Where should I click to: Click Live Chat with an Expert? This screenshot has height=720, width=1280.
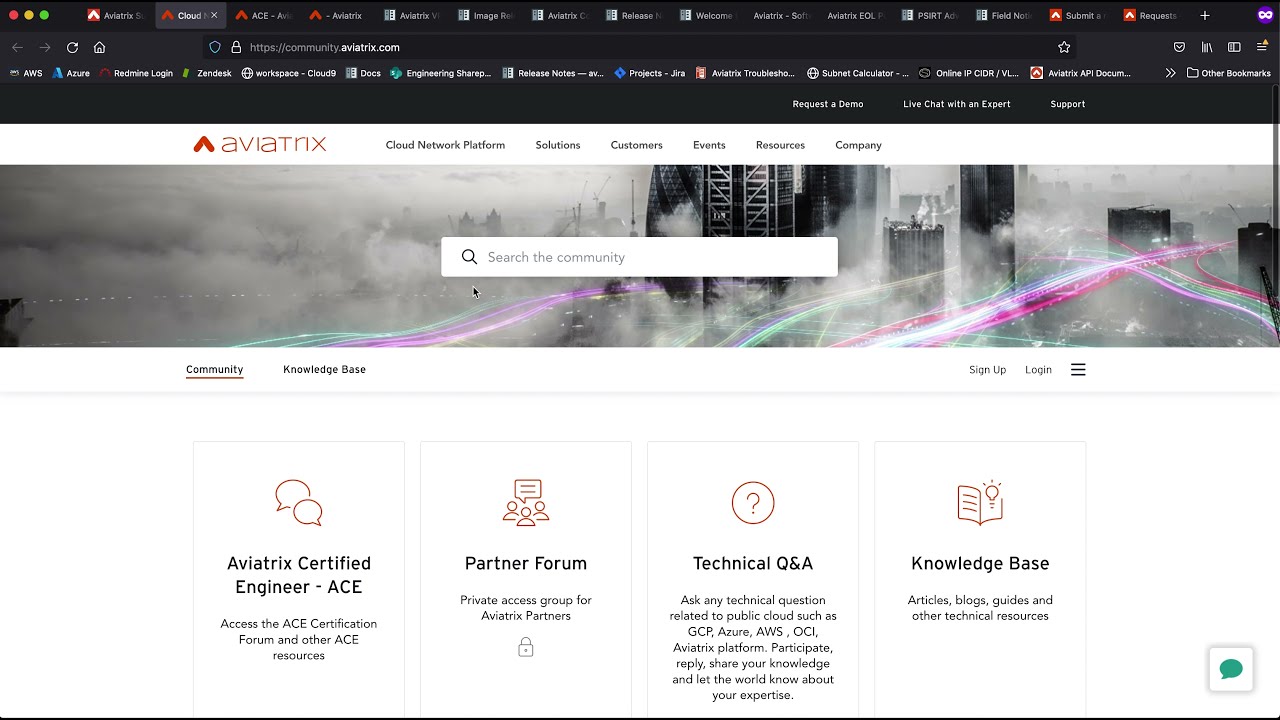pos(957,104)
